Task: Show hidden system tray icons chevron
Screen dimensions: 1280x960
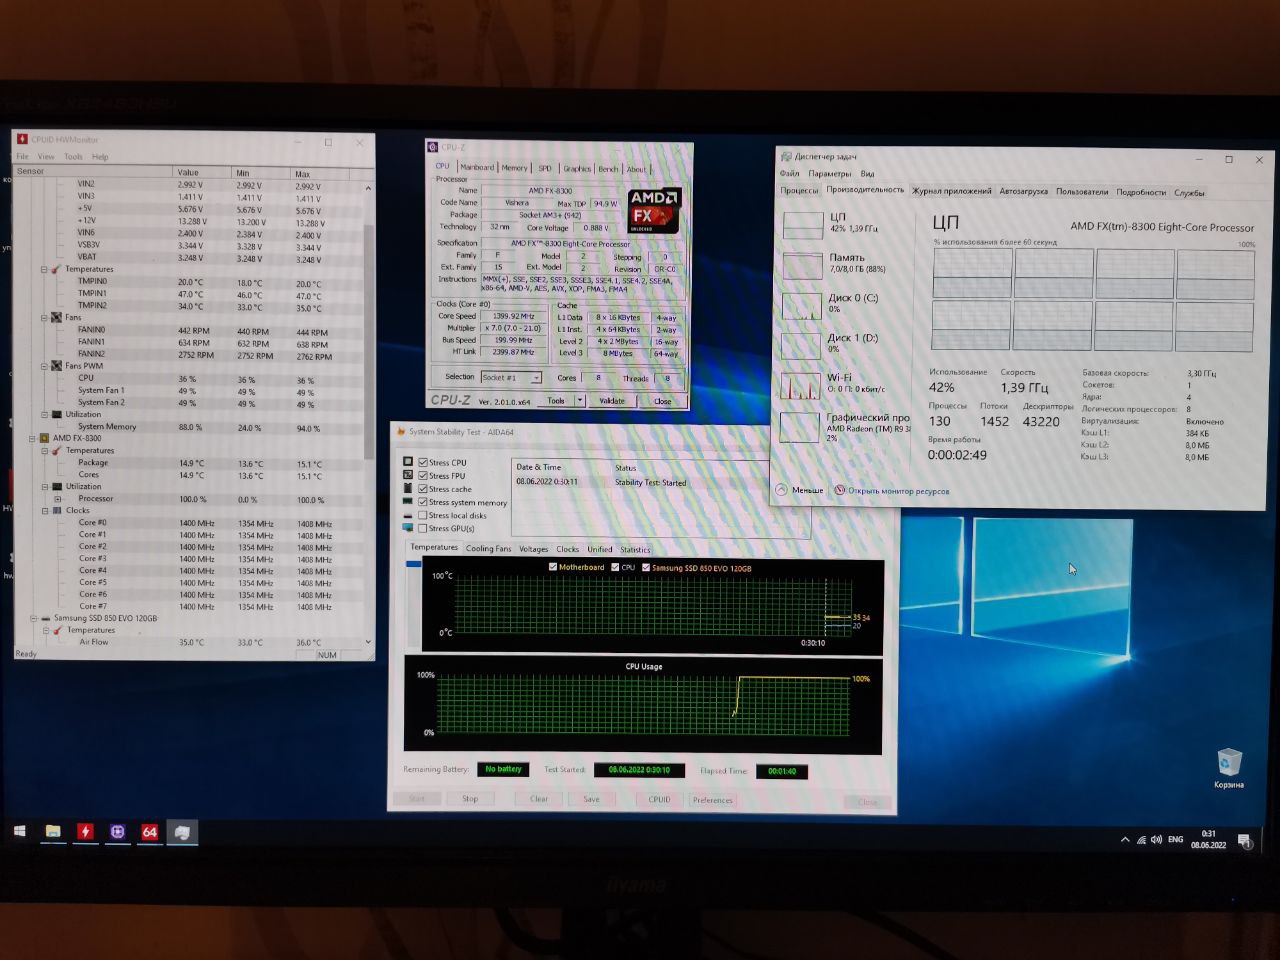Action: (1125, 840)
